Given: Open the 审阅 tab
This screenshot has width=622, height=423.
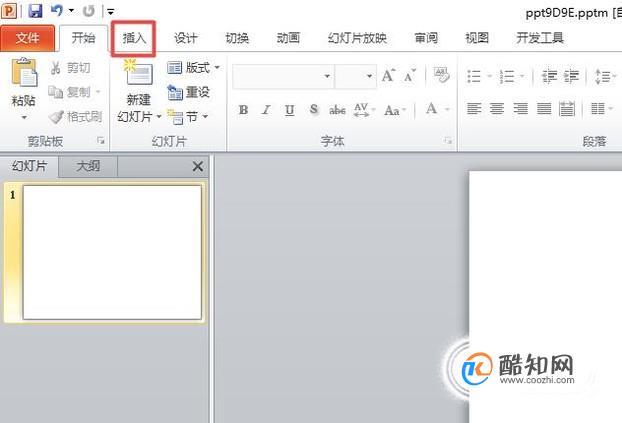Looking at the screenshot, I should (426, 38).
